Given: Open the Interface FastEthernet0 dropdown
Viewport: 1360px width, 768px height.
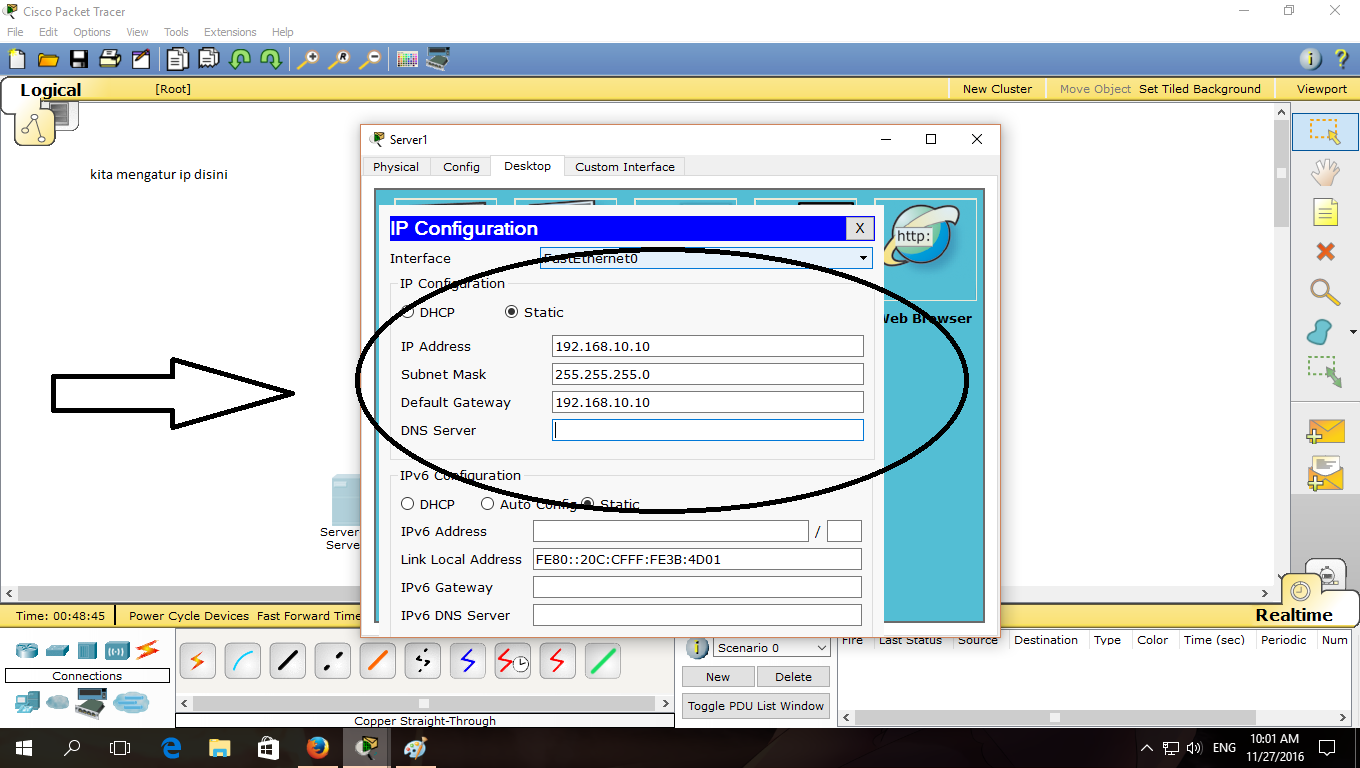Looking at the screenshot, I should [706, 258].
